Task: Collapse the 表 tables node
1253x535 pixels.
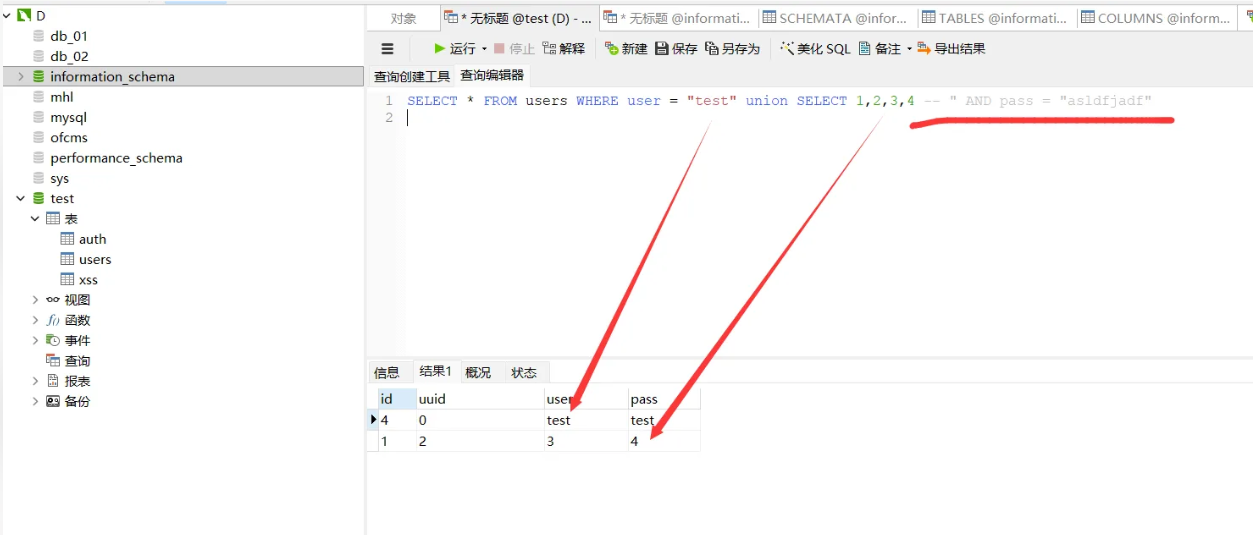Action: [35, 218]
